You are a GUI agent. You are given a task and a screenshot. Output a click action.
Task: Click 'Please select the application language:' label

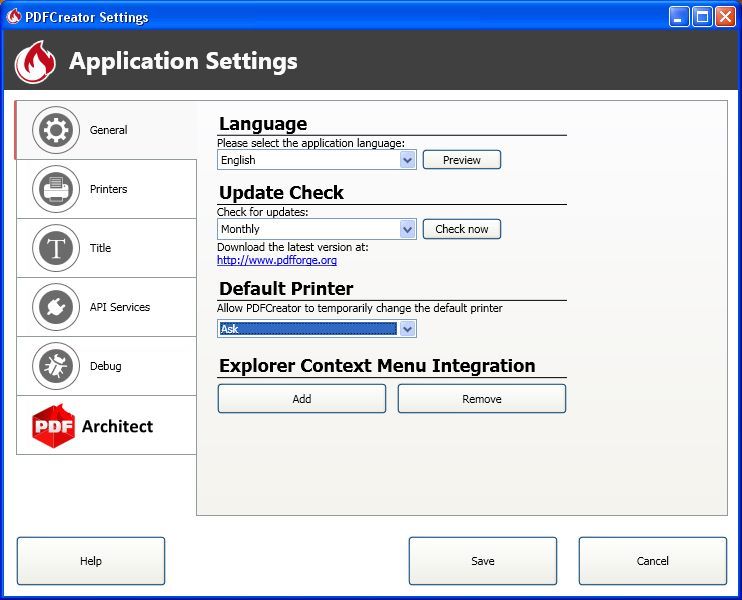[311, 143]
